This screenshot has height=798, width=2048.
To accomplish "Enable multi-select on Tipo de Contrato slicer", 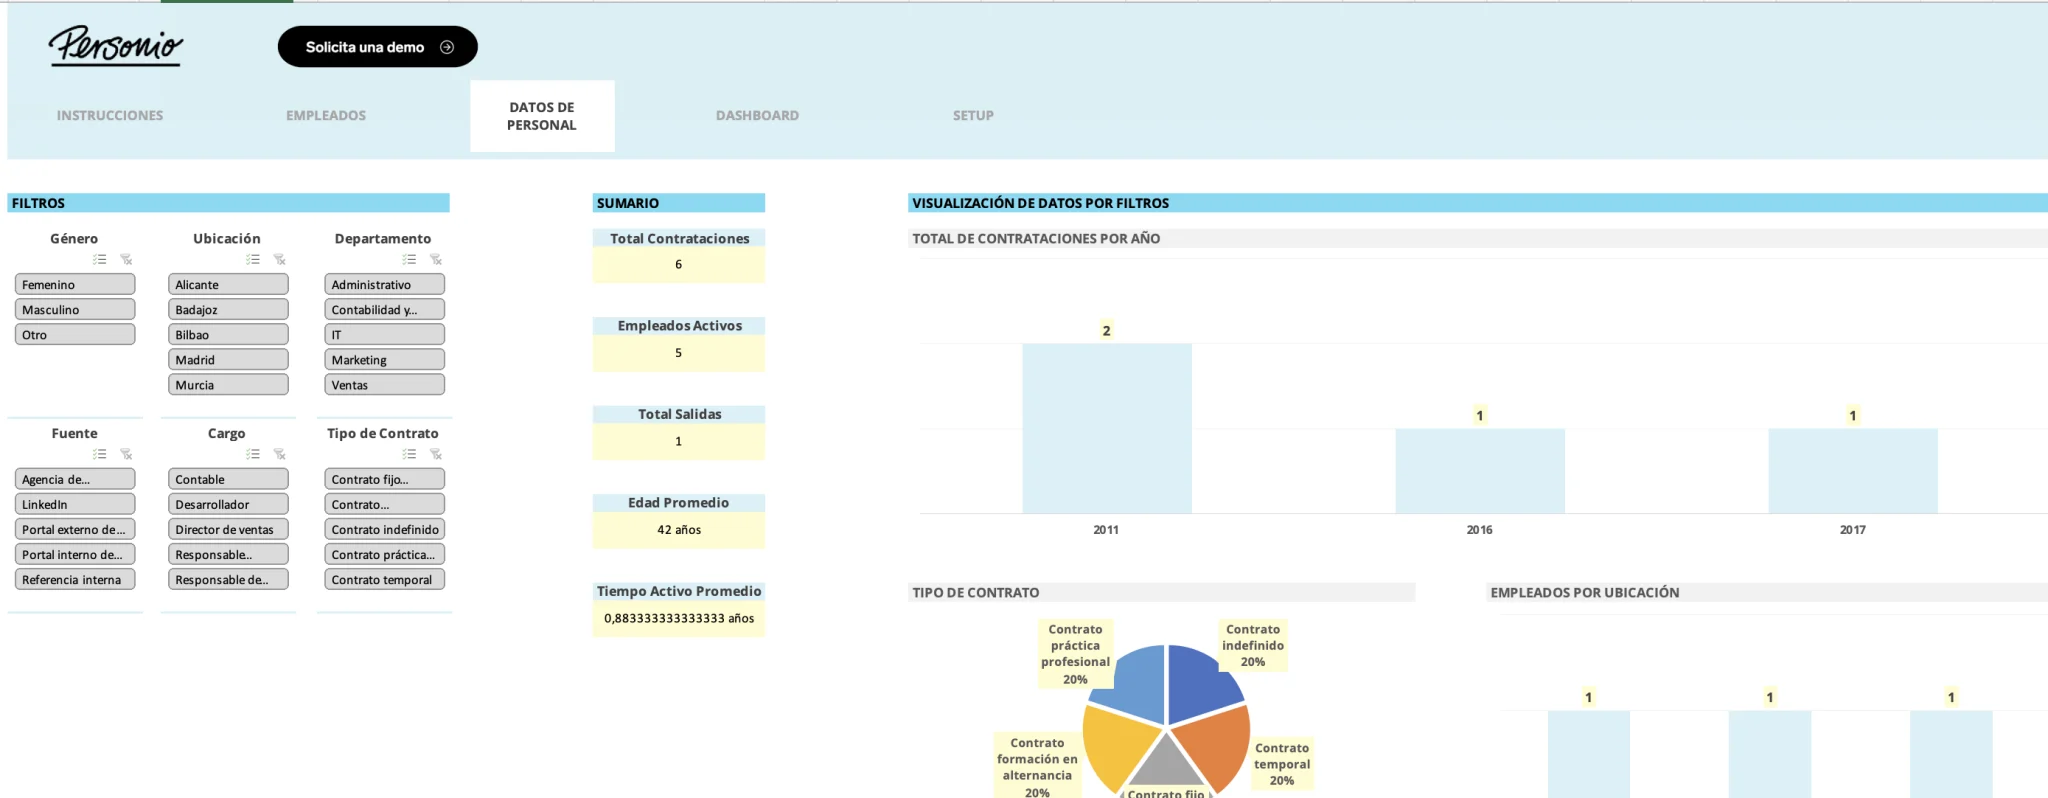I will coord(409,454).
